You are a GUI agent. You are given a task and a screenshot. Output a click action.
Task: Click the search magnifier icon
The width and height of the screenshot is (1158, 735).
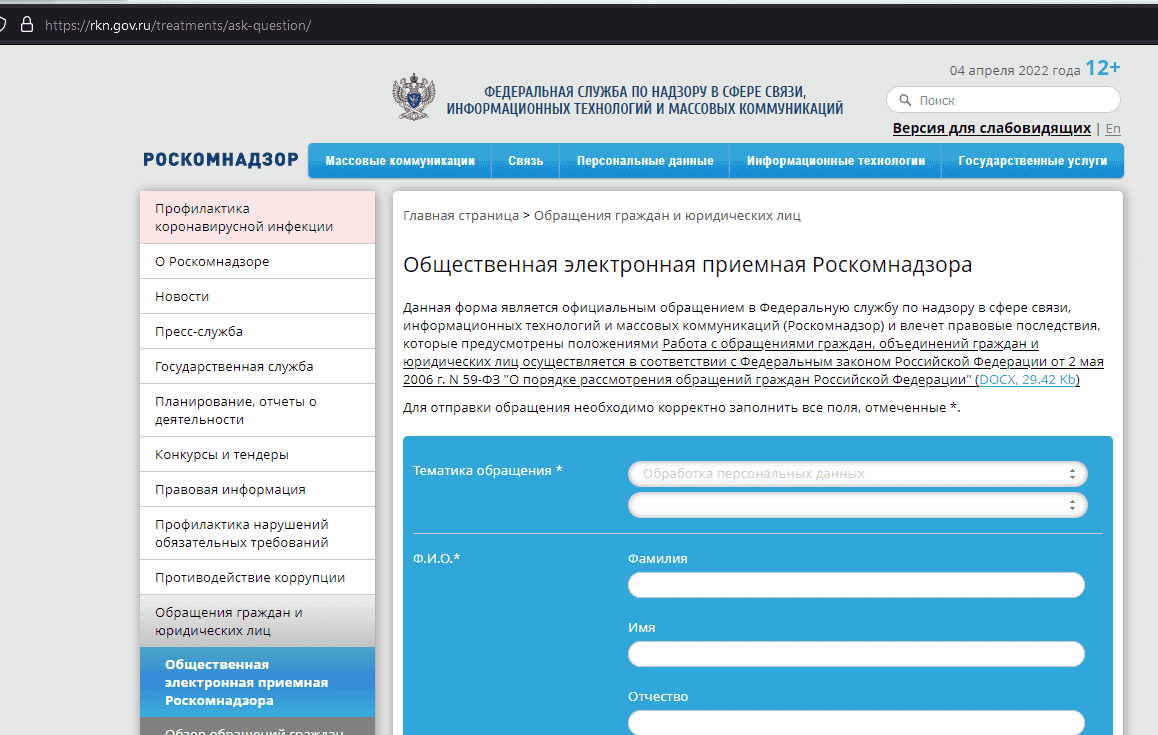pos(905,100)
